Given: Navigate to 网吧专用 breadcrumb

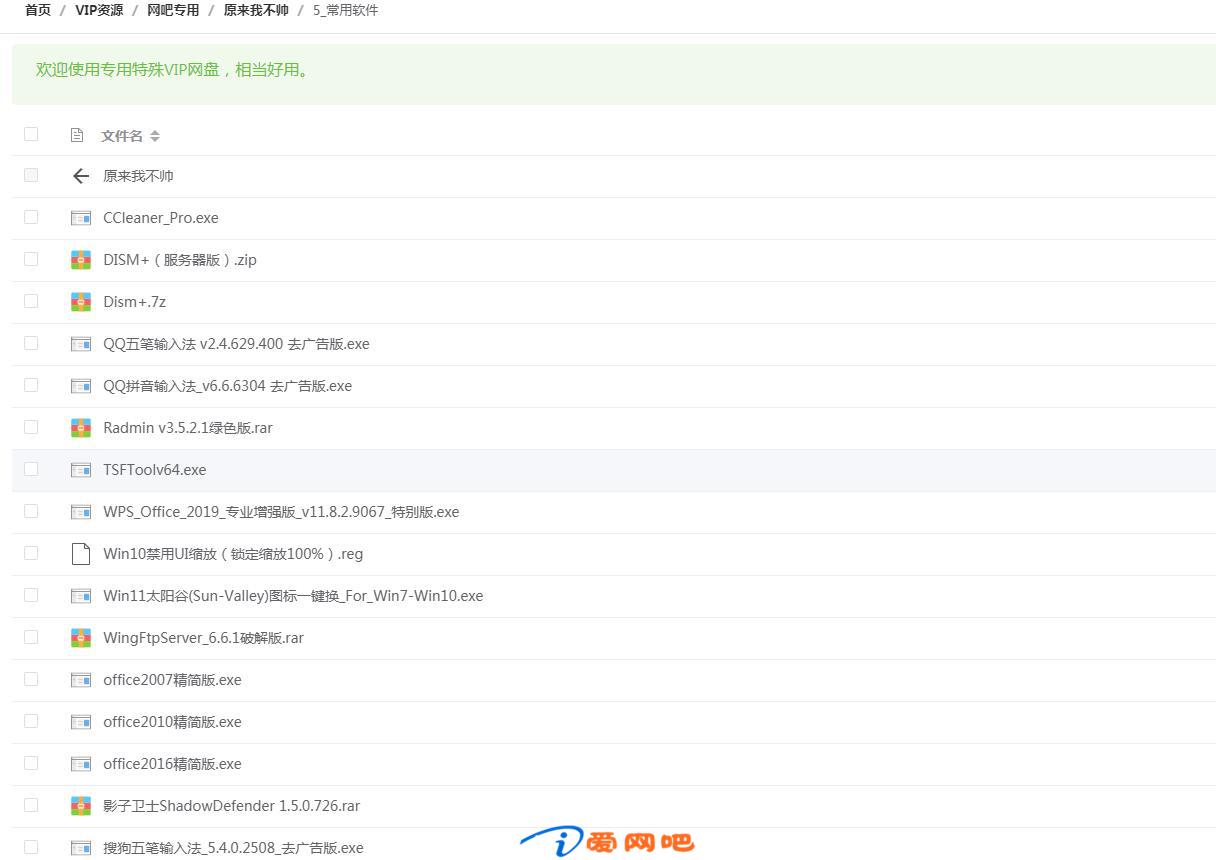Looking at the screenshot, I should tap(173, 10).
